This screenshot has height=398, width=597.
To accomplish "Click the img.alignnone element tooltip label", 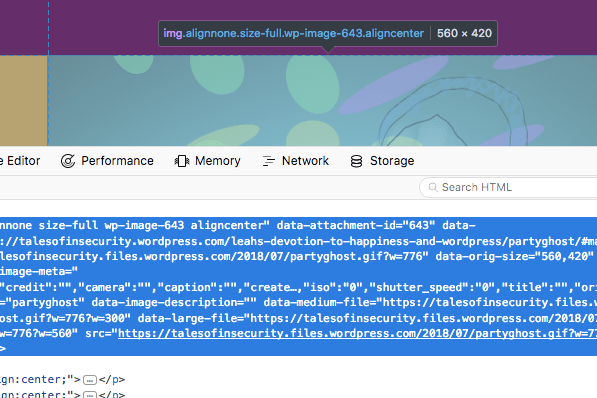I will pos(294,34).
